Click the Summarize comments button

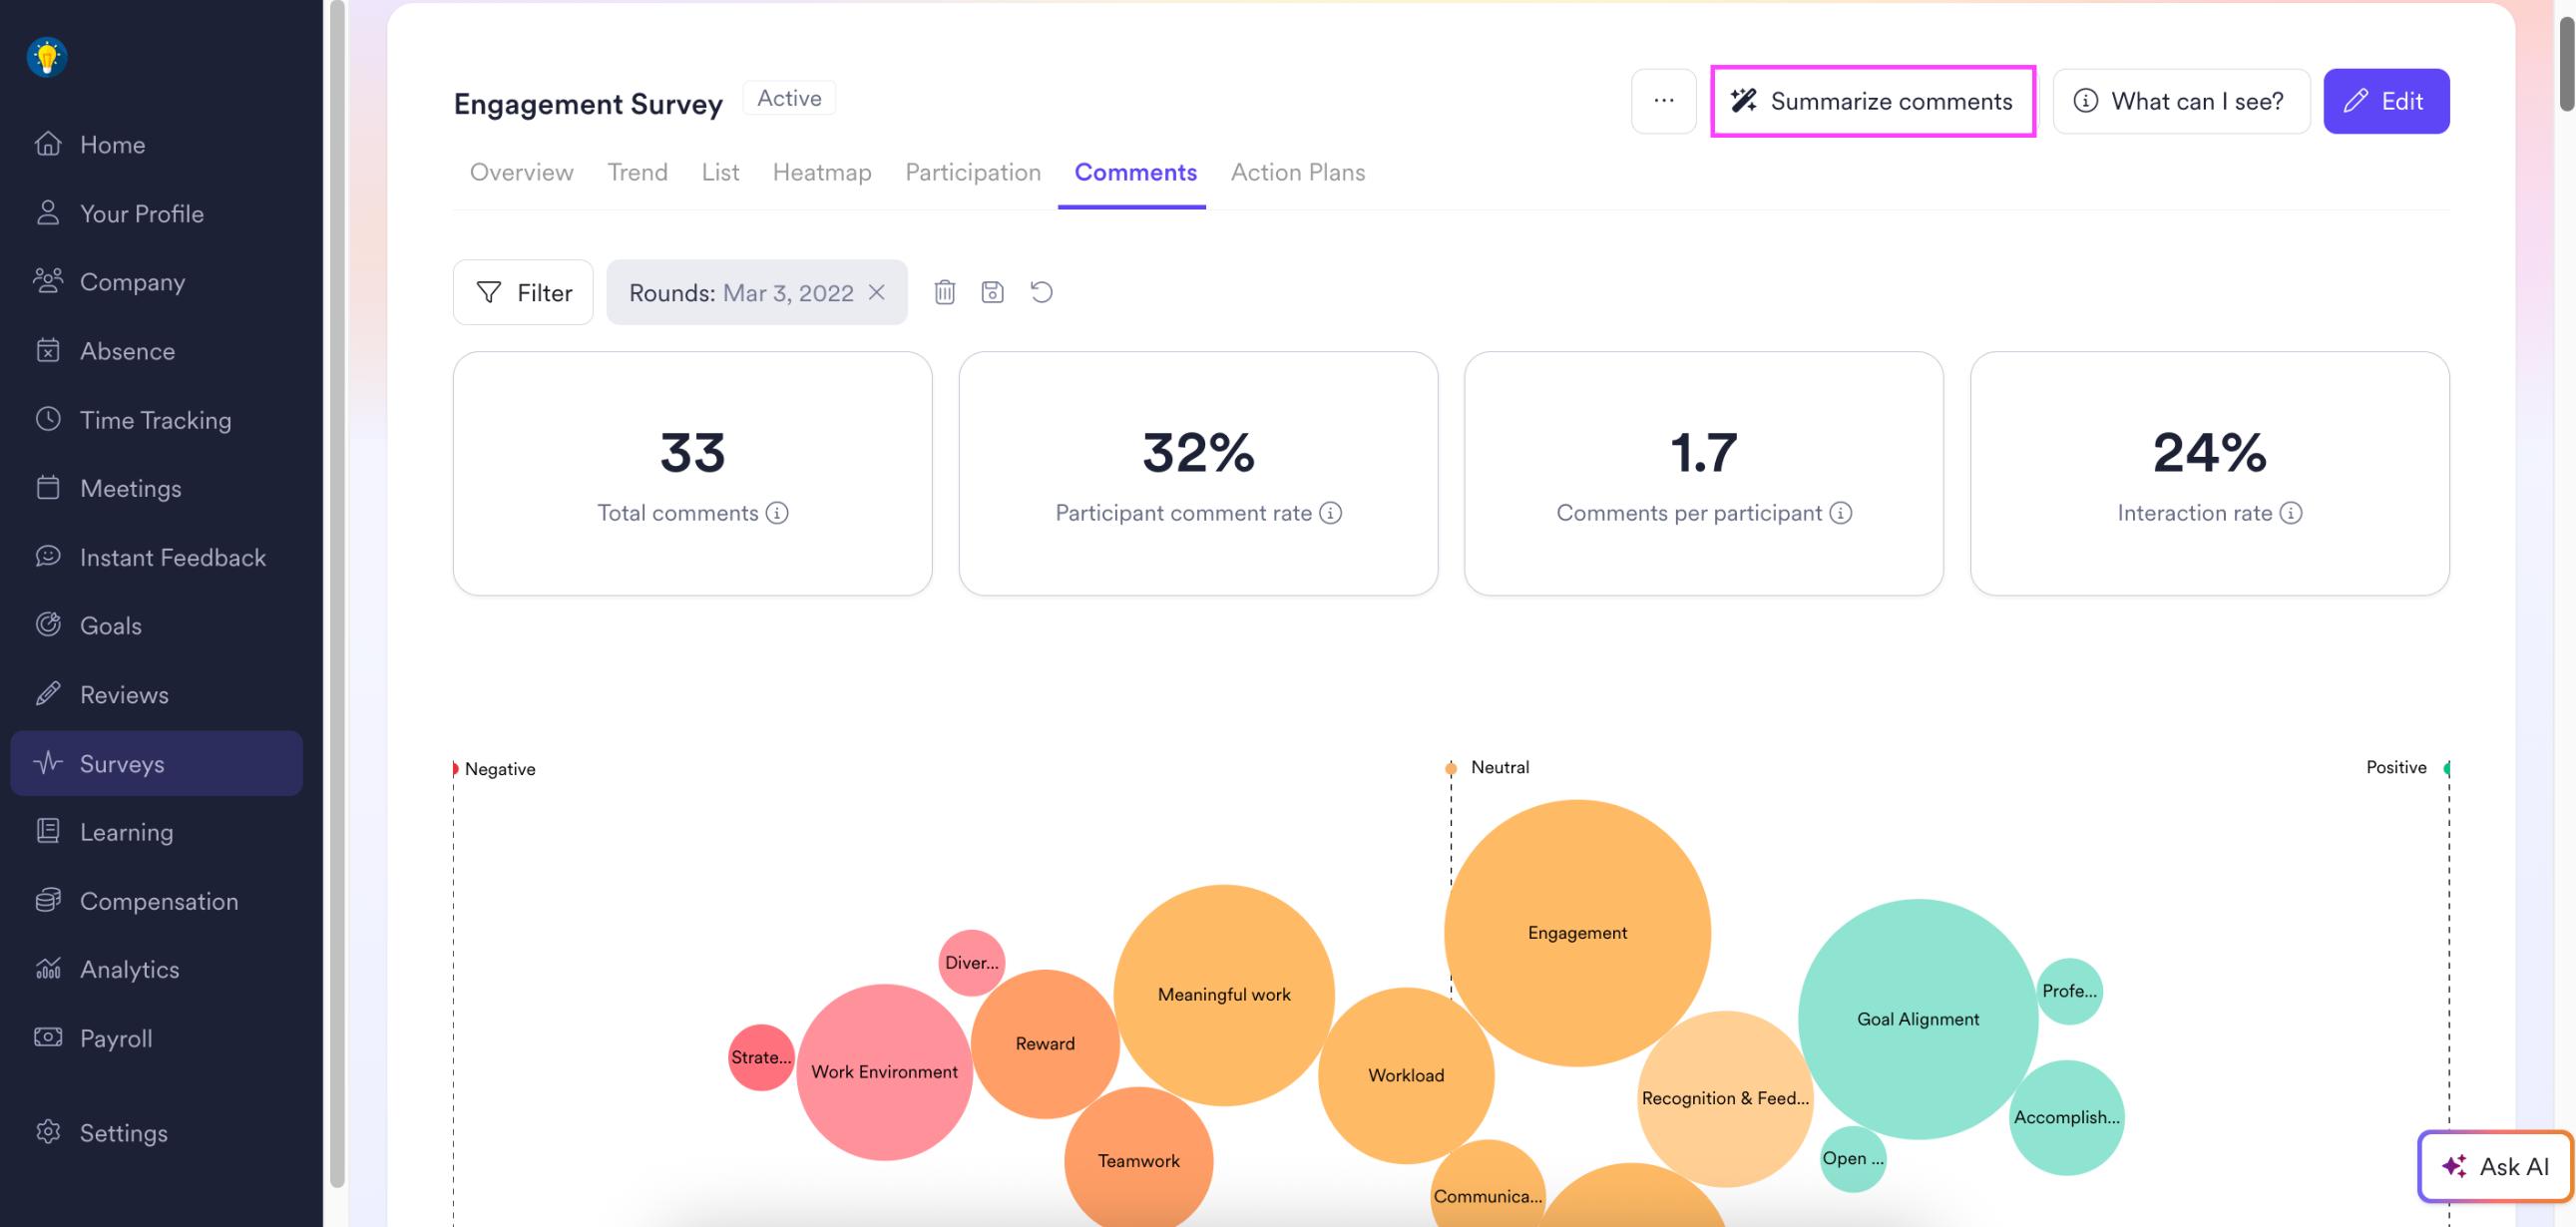point(1873,101)
